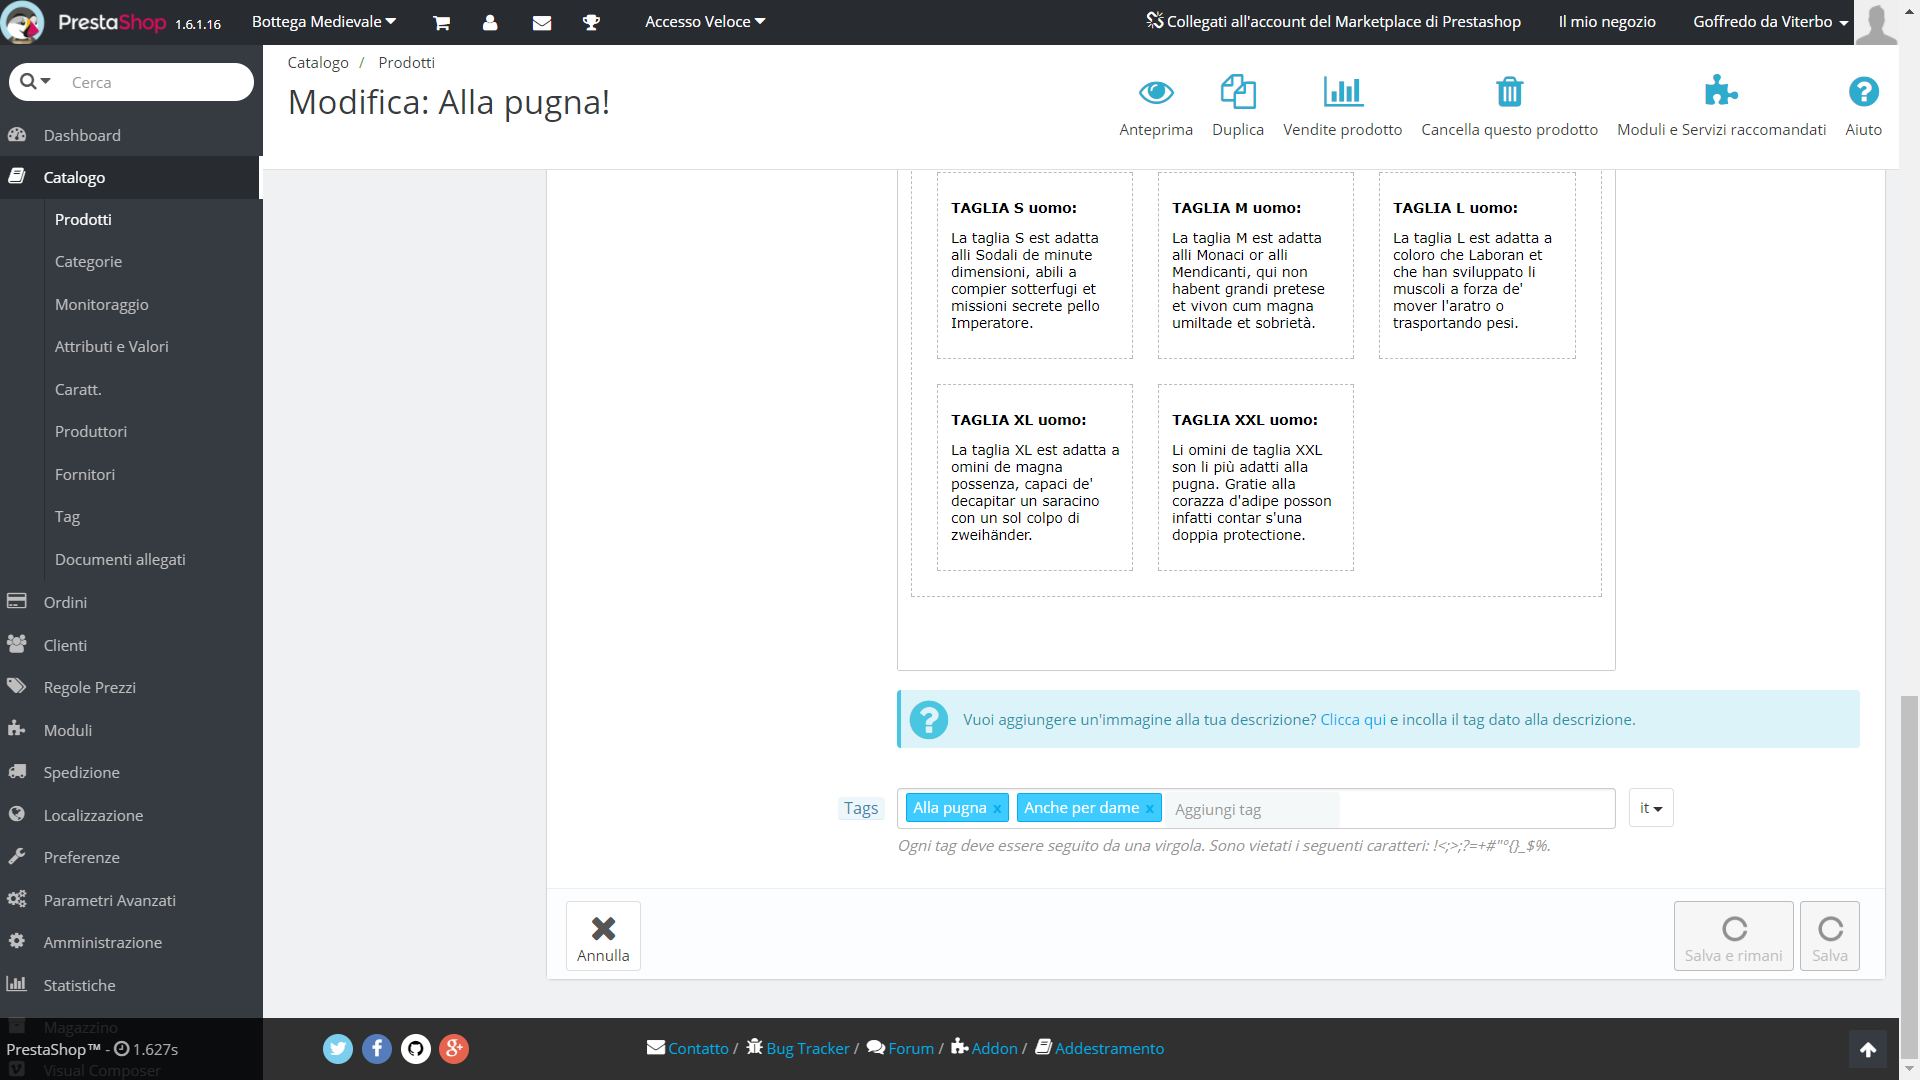Open Vendite prodotto chart icon
Viewport: 1920px width, 1080px height.
1342,93
